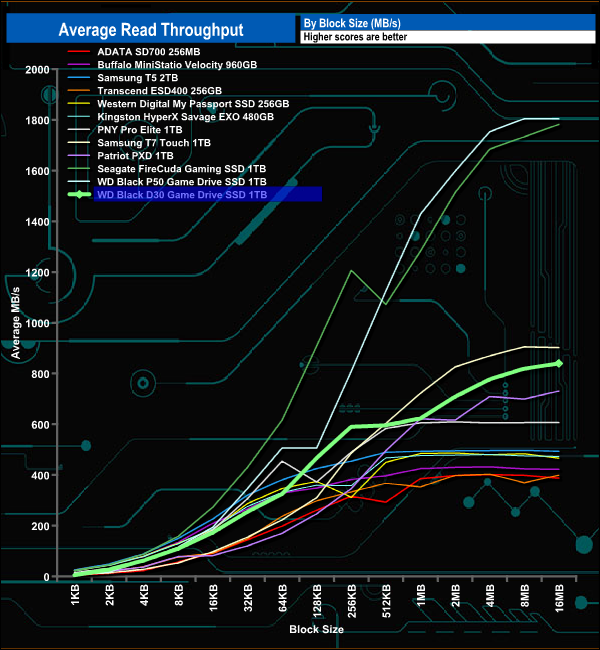600x650 pixels.
Task: Click the 64KB x-axis label
Action: 282,598
